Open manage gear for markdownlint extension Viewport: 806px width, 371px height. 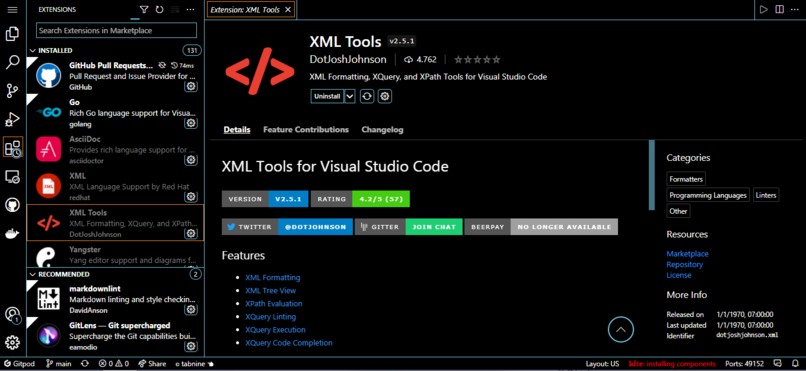click(191, 309)
